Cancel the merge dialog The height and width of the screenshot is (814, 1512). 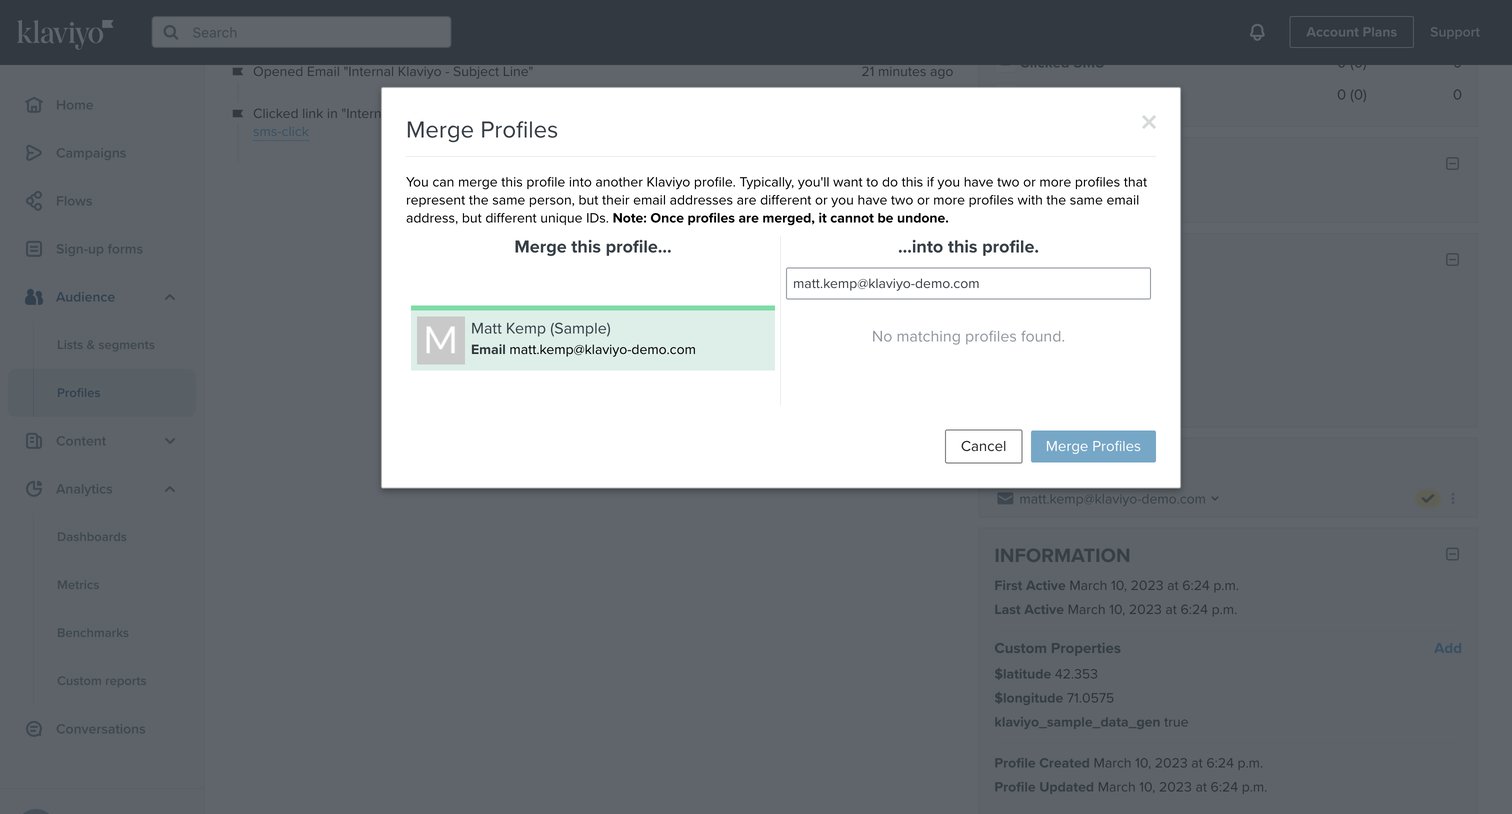point(983,446)
